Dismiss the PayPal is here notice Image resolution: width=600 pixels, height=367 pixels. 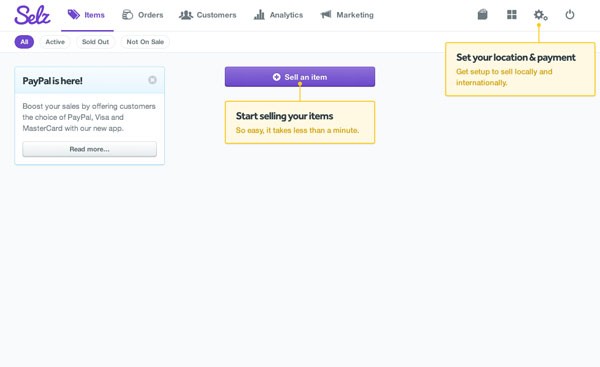point(152,80)
